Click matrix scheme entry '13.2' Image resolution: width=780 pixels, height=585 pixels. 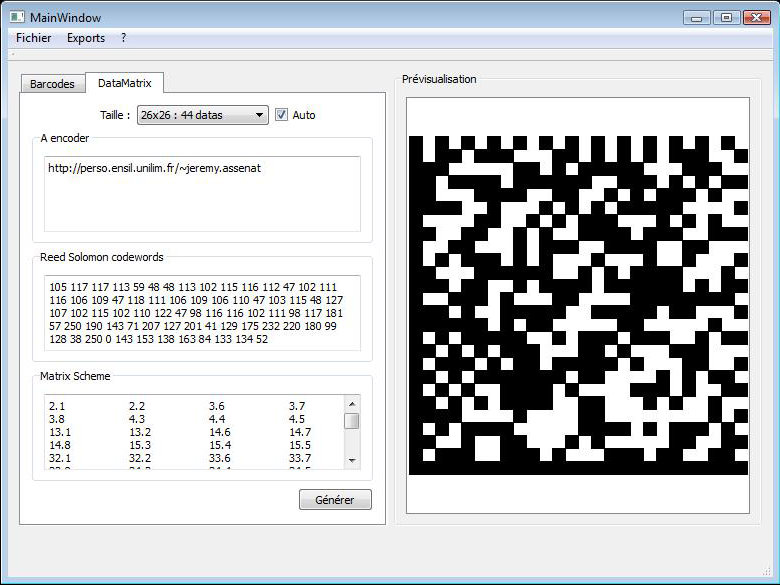click(x=140, y=432)
